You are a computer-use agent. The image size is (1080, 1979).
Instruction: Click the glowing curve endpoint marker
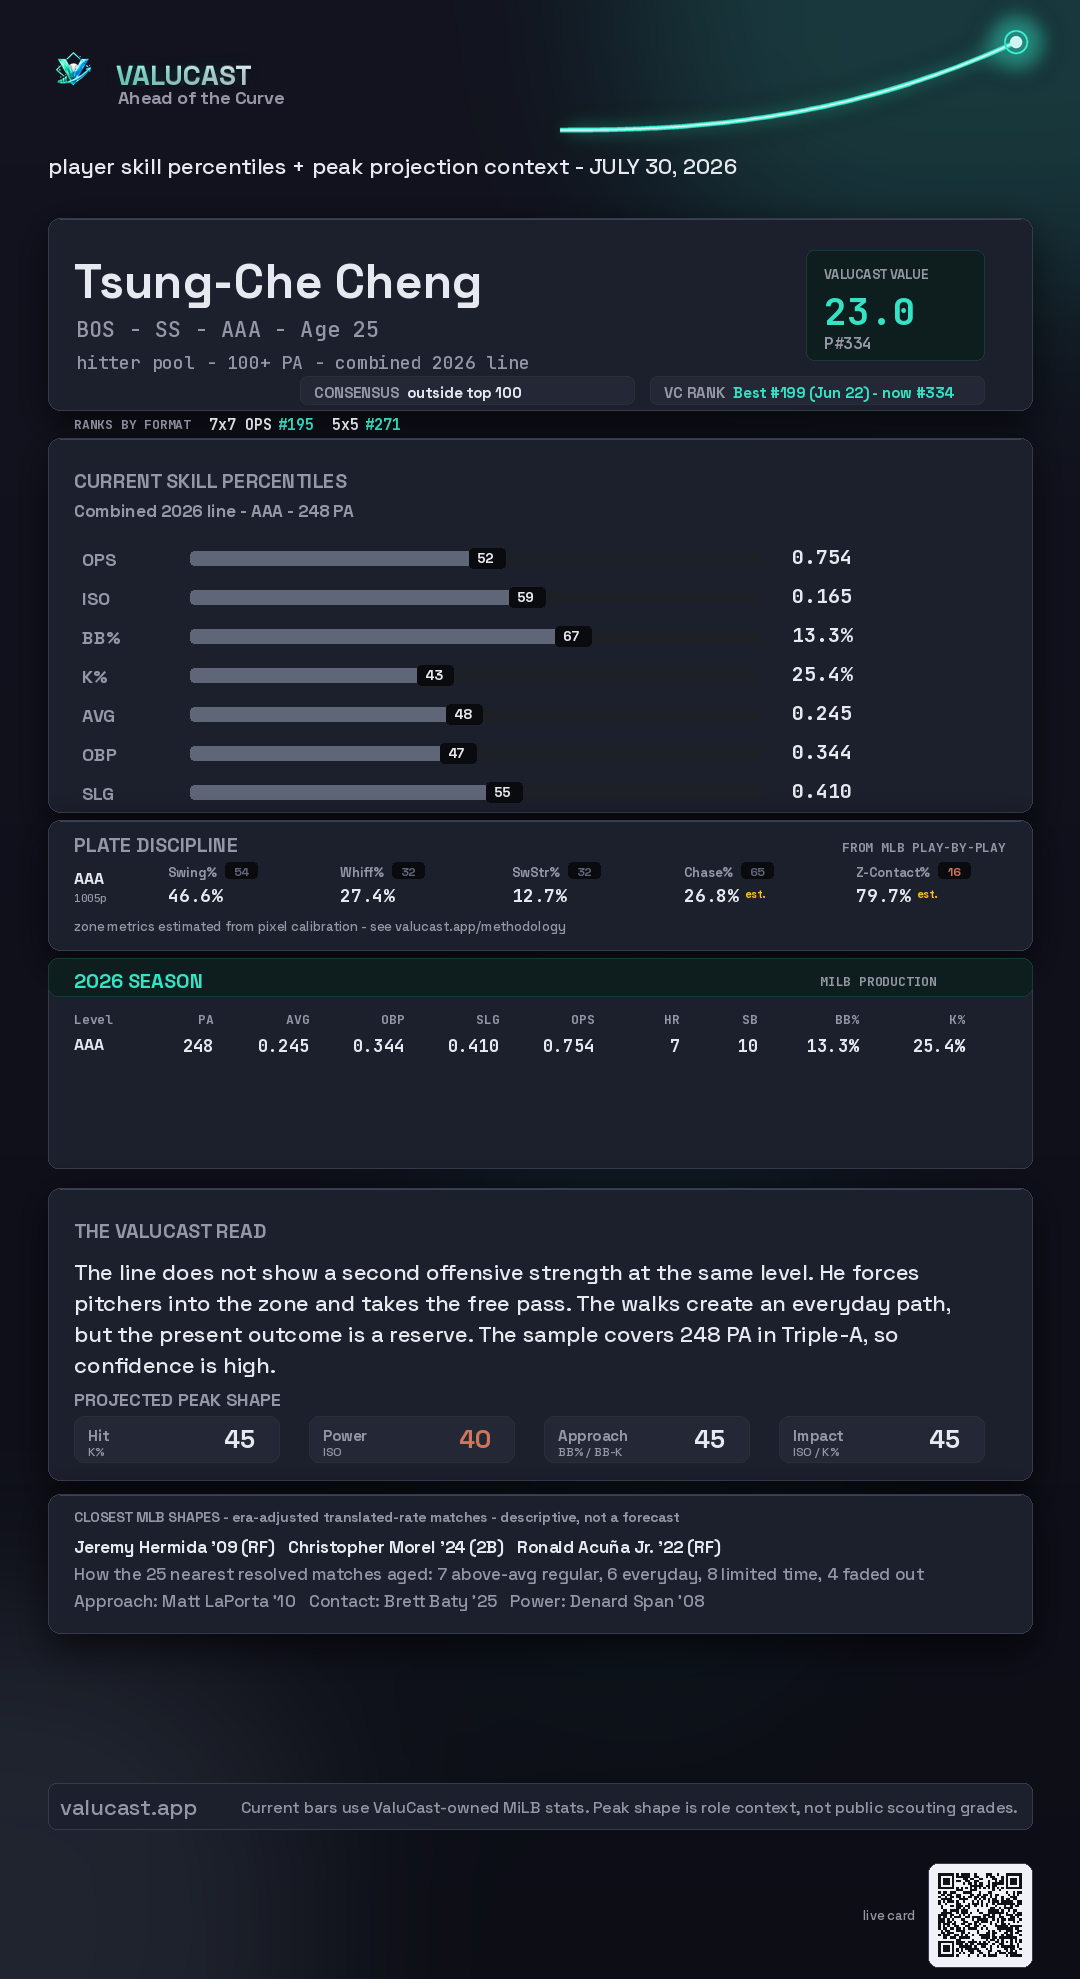click(x=1016, y=42)
